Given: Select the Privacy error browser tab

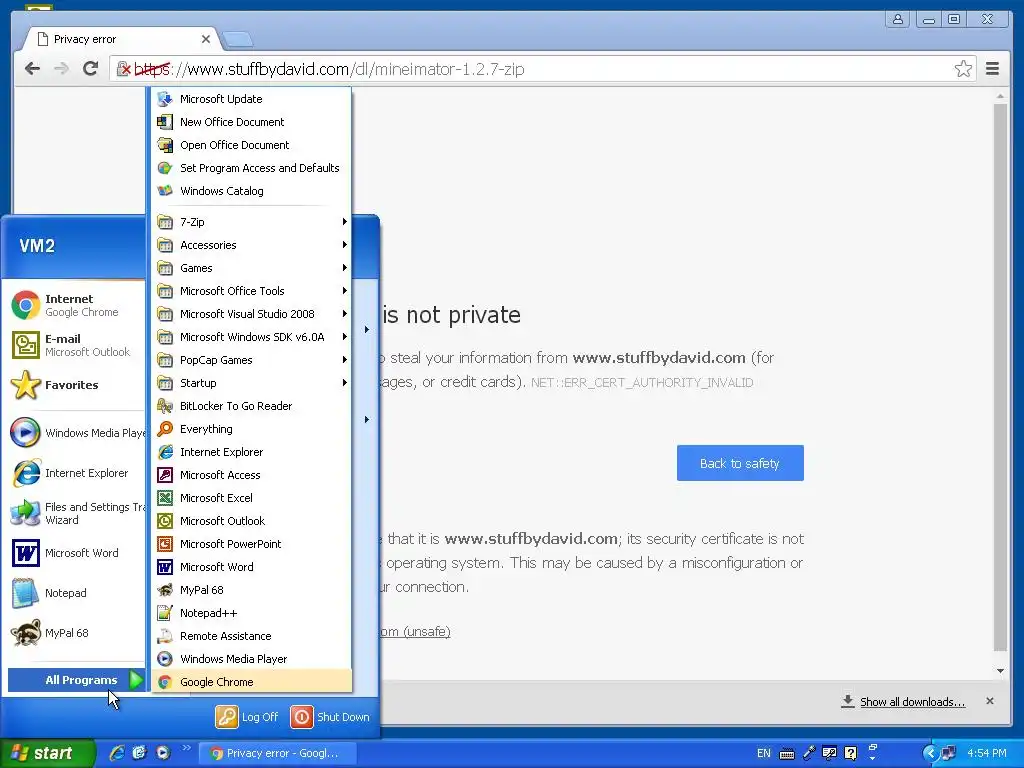Looking at the screenshot, I should pyautogui.click(x=121, y=39).
